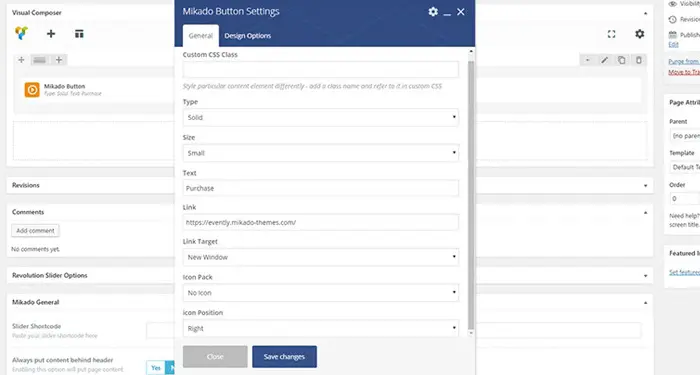The width and height of the screenshot is (700, 375).
Task: Add column with the row's second plus icon
Action: [x=58, y=60]
